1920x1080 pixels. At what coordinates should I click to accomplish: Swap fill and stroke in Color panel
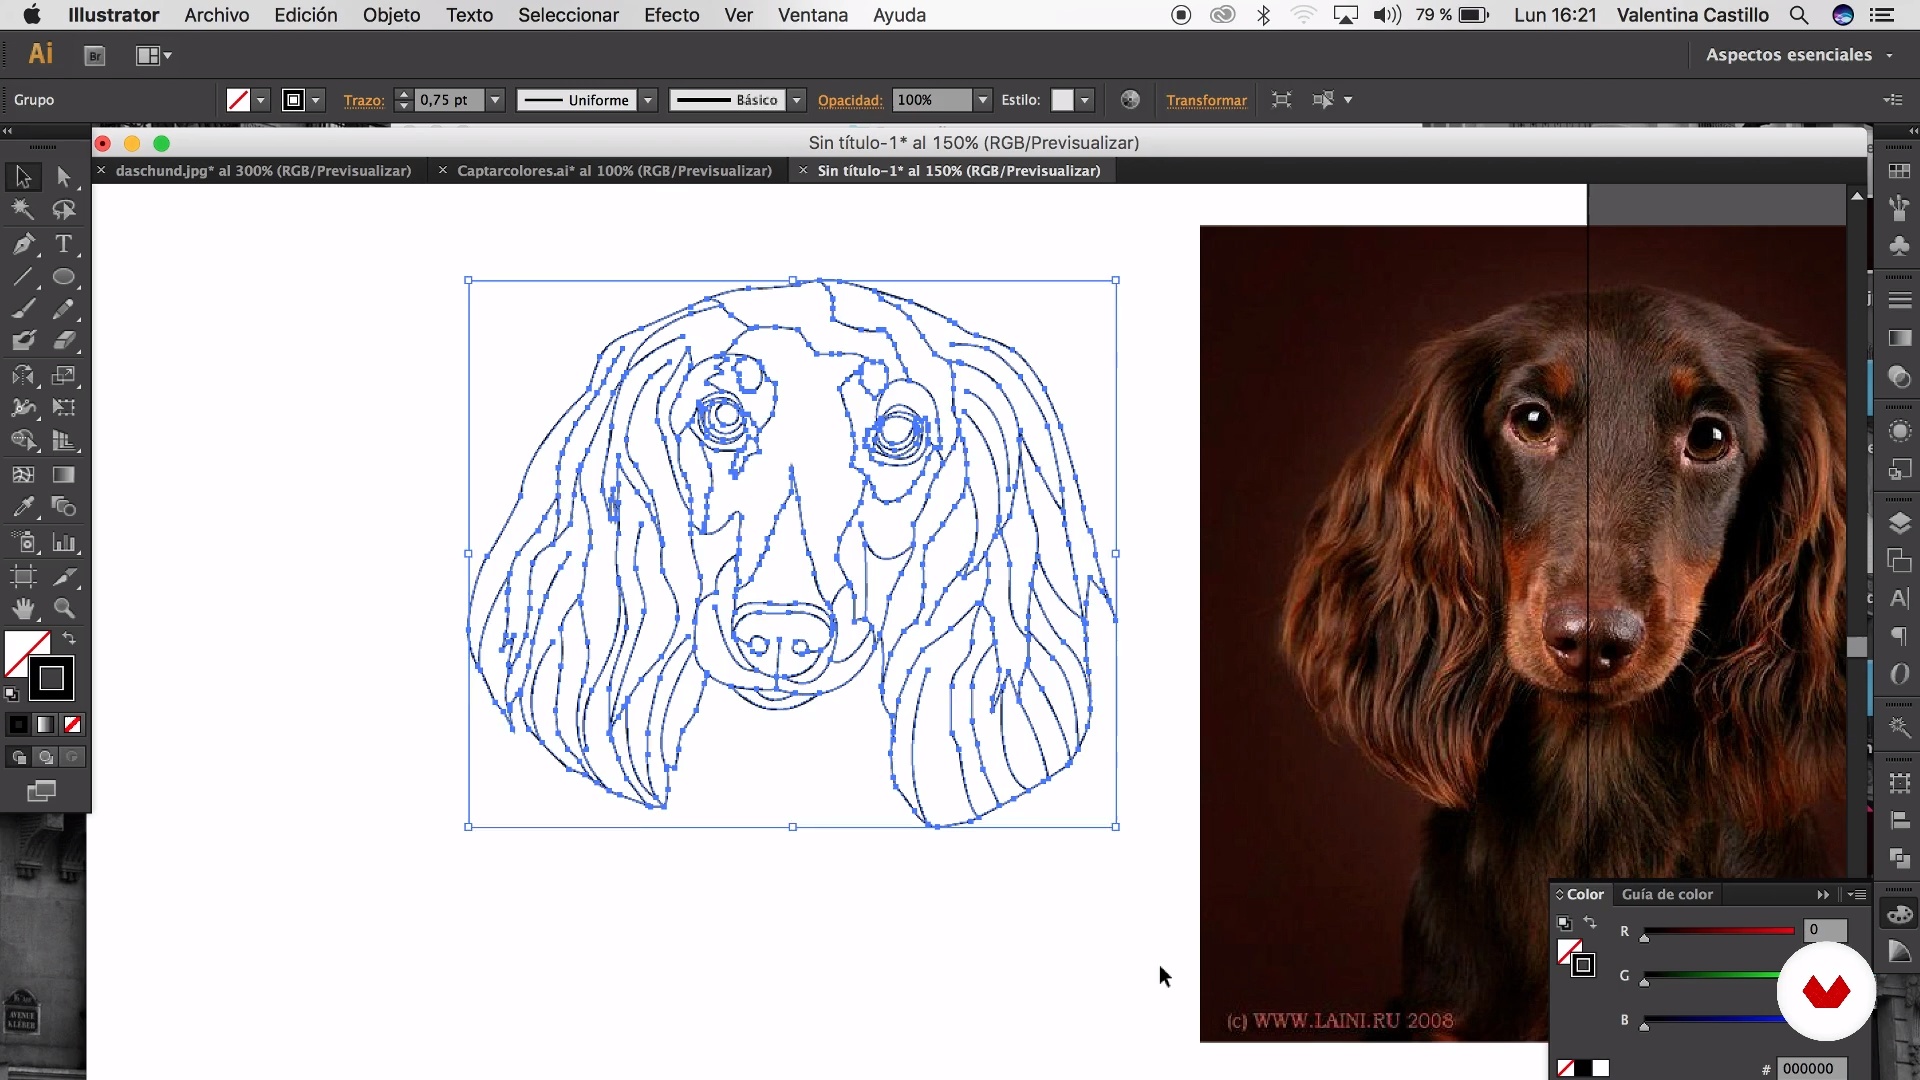[1590, 923]
